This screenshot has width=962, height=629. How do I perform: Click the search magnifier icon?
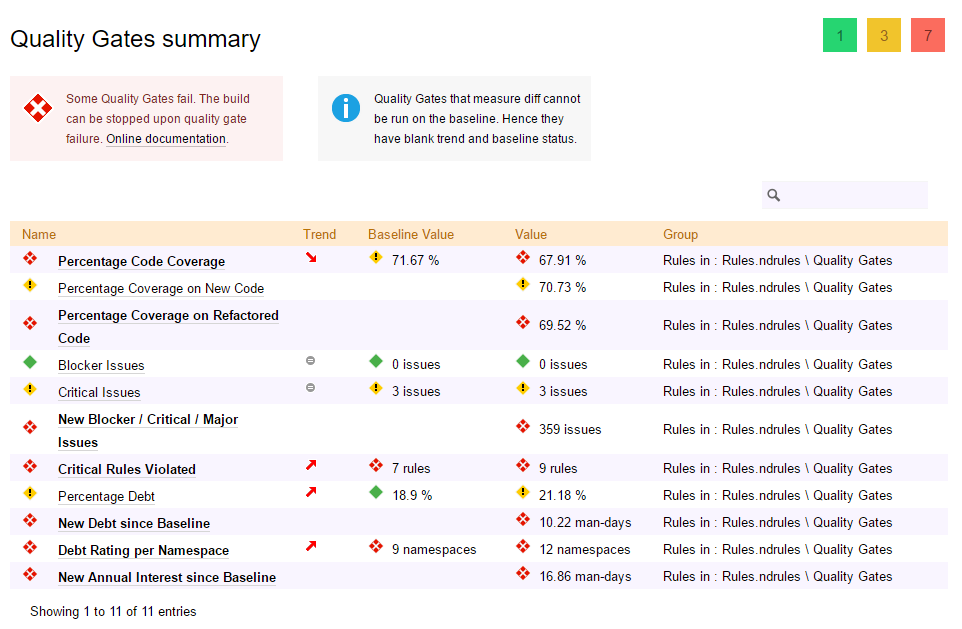[774, 195]
